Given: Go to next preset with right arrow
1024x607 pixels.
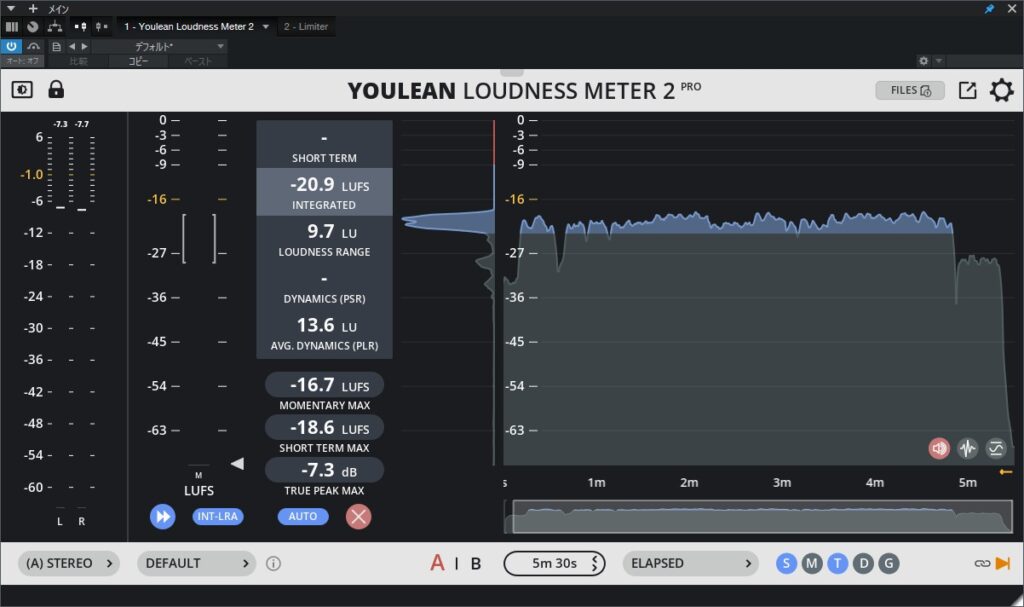Looking at the screenshot, I should tap(84, 46).
